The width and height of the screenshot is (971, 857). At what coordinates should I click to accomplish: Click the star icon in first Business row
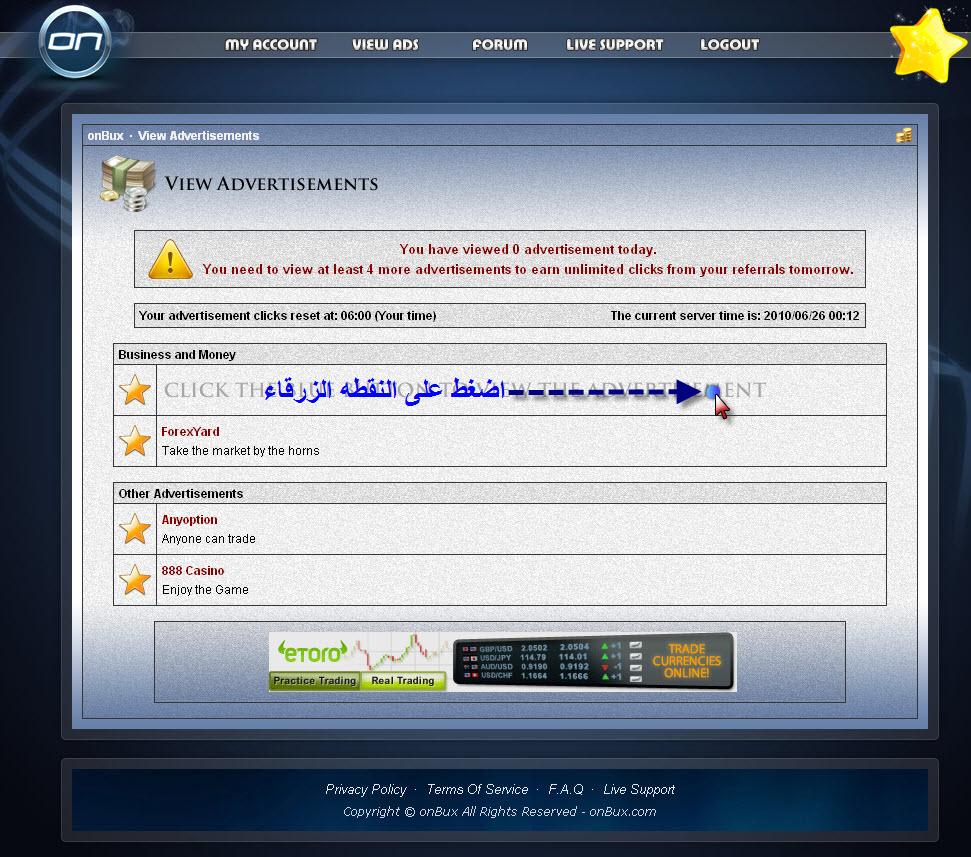point(134,390)
